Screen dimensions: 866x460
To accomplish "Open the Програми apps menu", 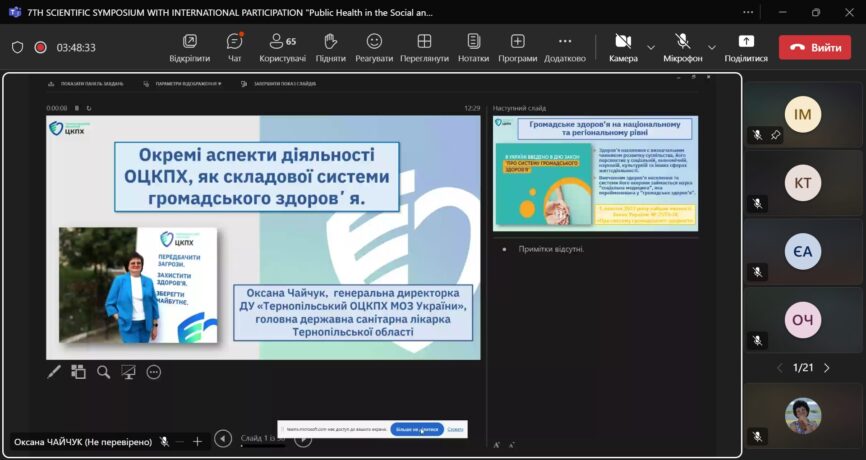I will pyautogui.click(x=517, y=46).
